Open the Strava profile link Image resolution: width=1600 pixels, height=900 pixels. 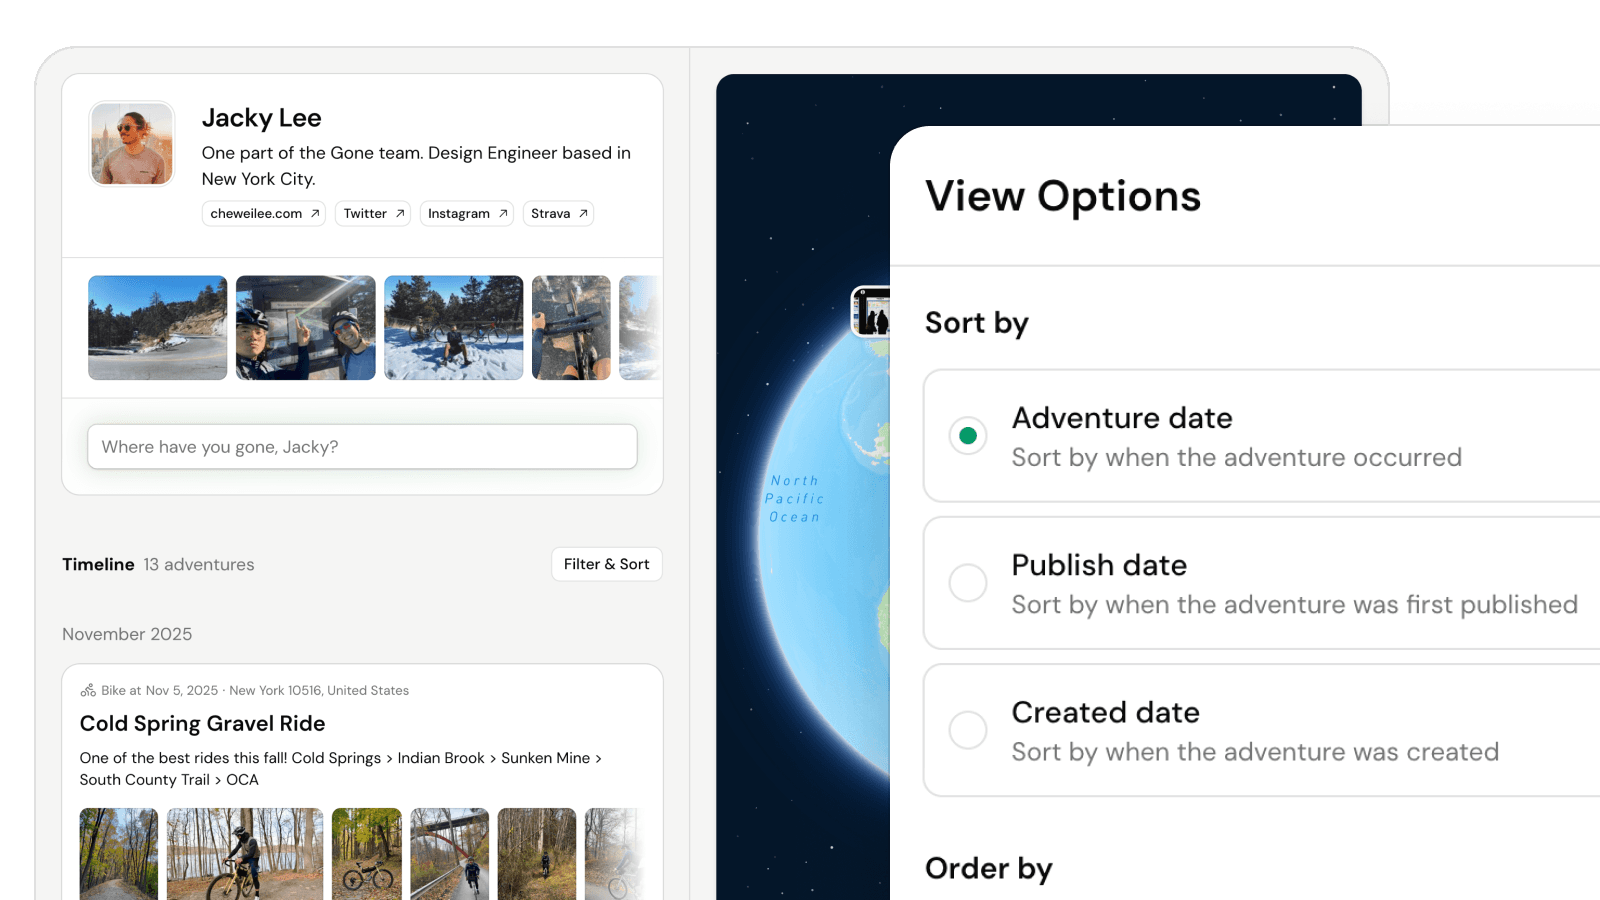558,214
